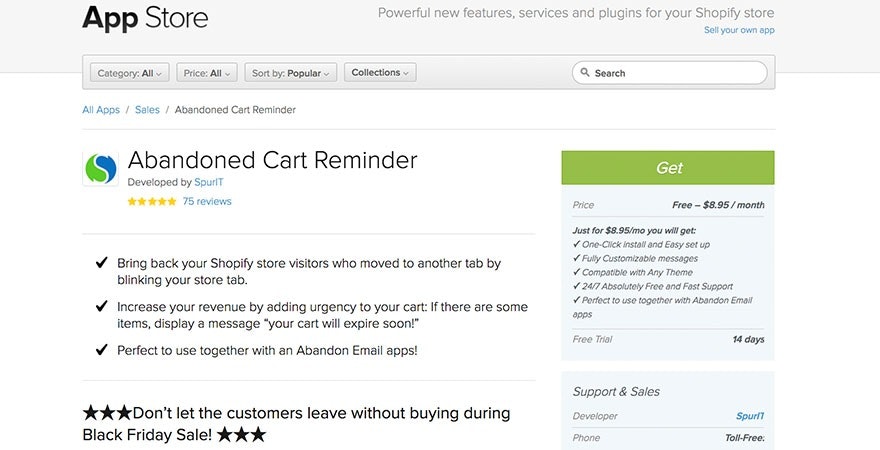
Task: Expand the Sort by: Popular dropdown
Action: (x=290, y=73)
